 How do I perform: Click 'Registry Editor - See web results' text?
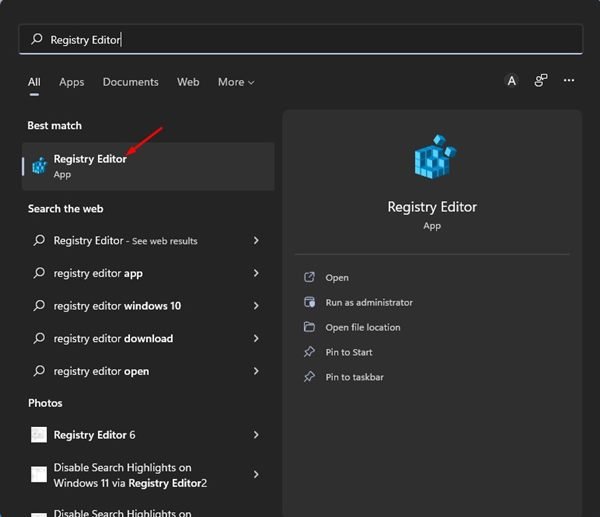(126, 240)
